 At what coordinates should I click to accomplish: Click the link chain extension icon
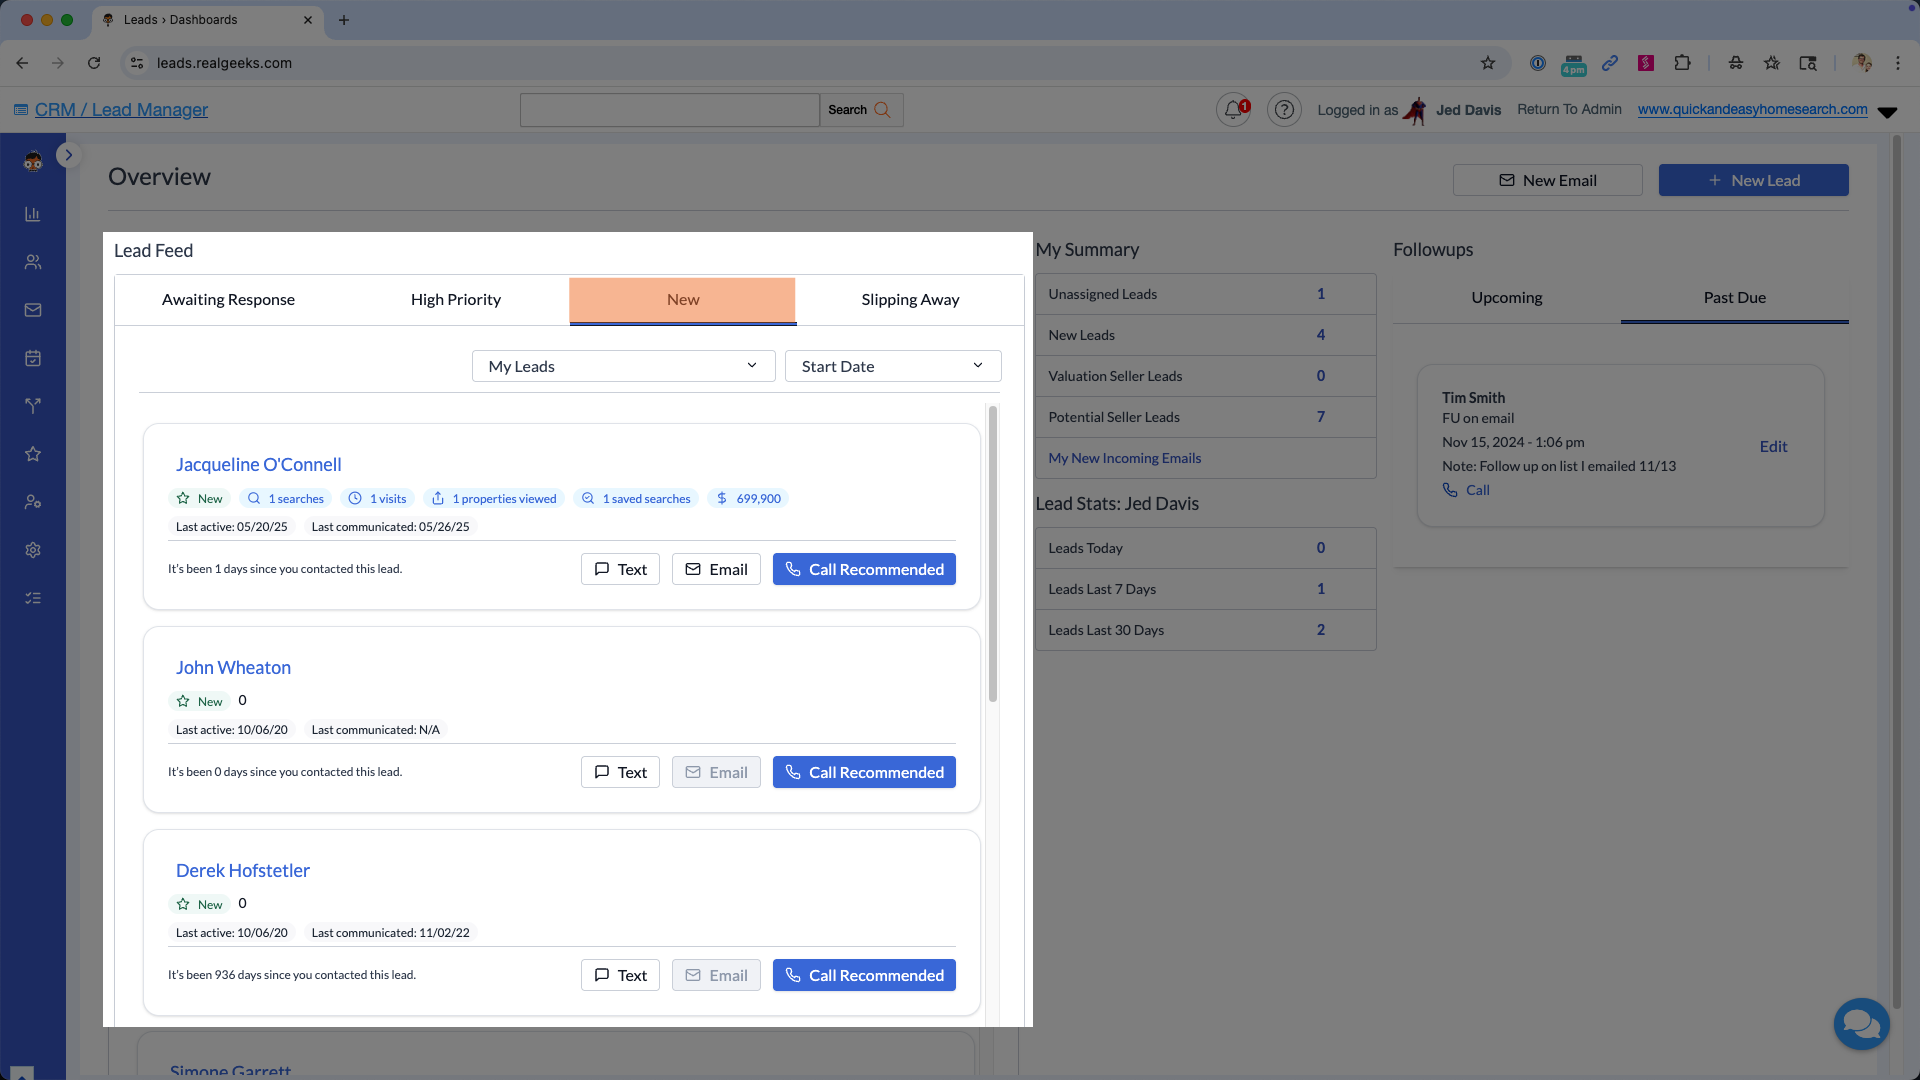click(1610, 63)
